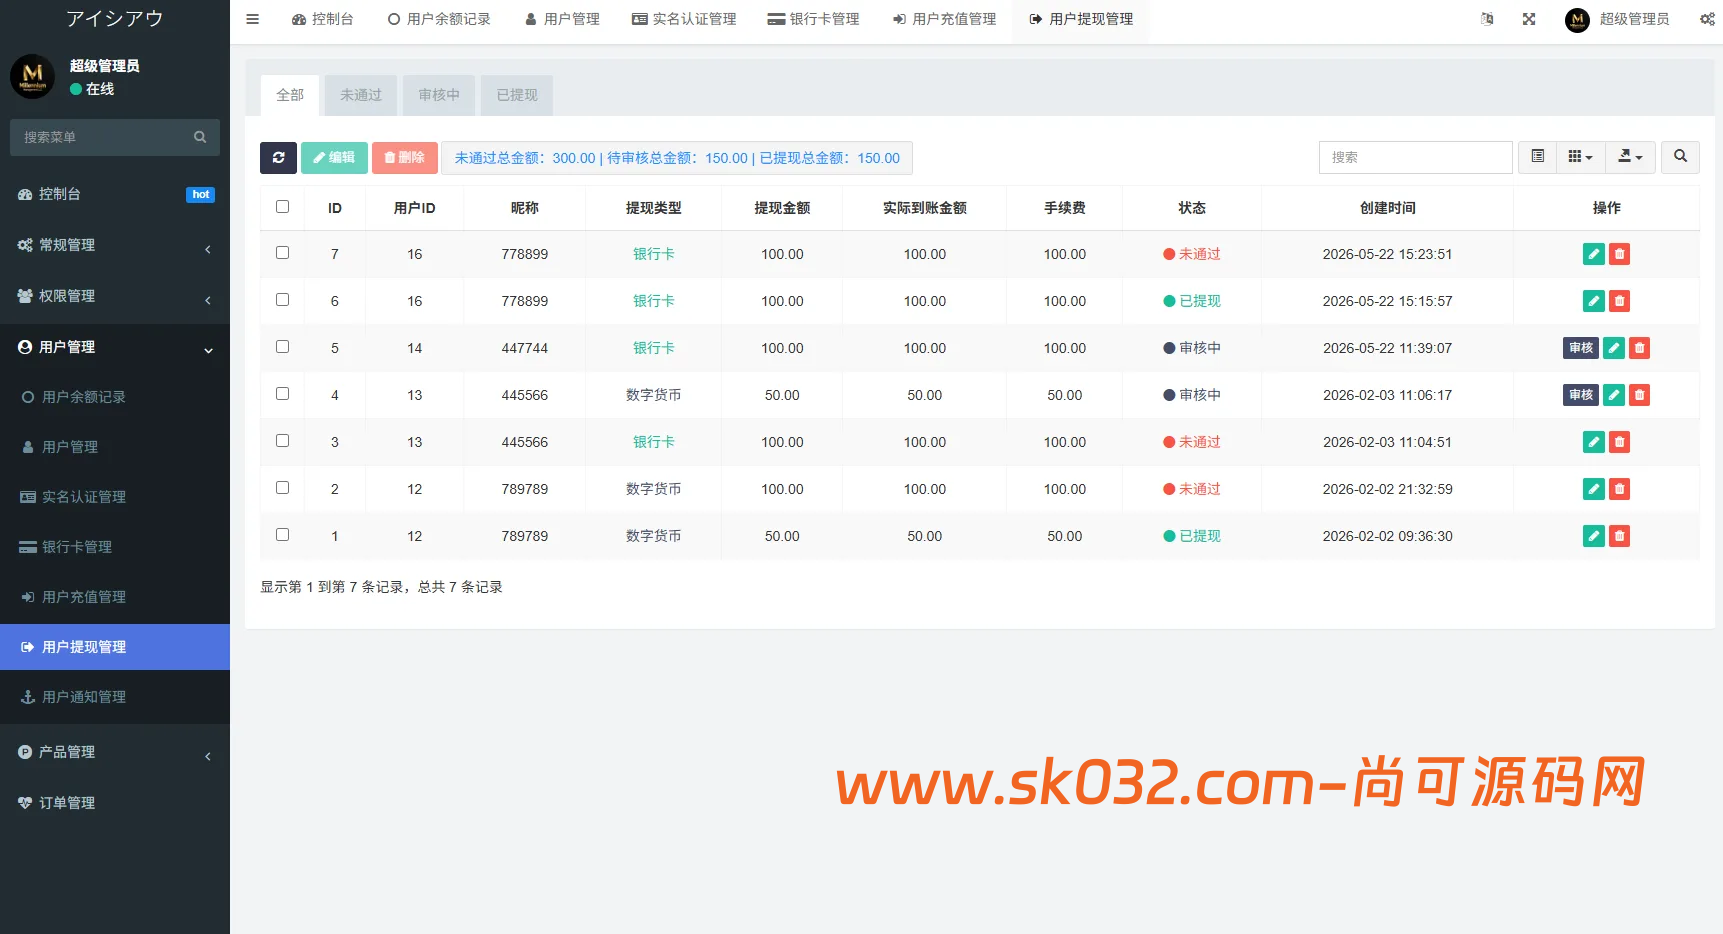Viewport: 1723px width, 934px height.
Task: Check the checkbox for row ID 7
Action: pos(282,253)
